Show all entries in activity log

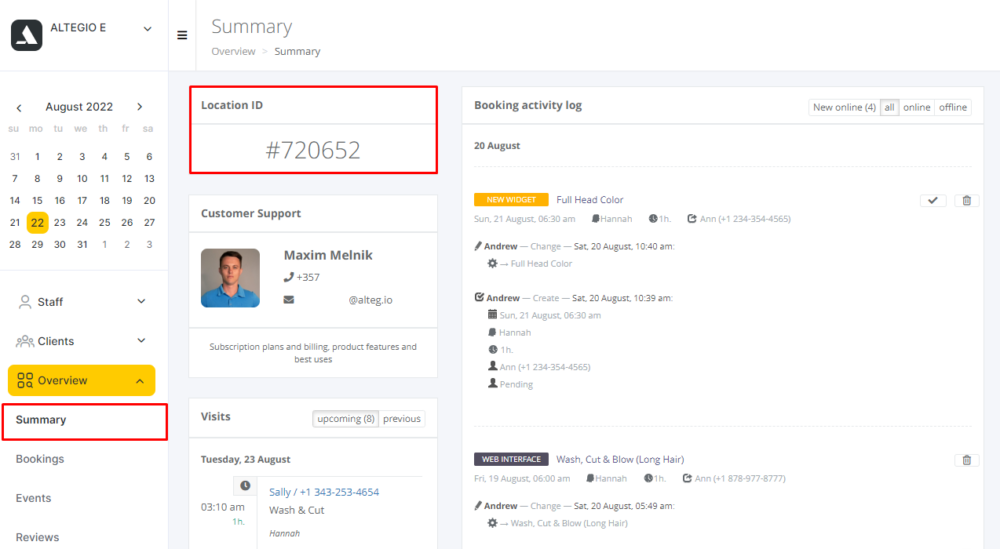pyautogui.click(x=889, y=107)
